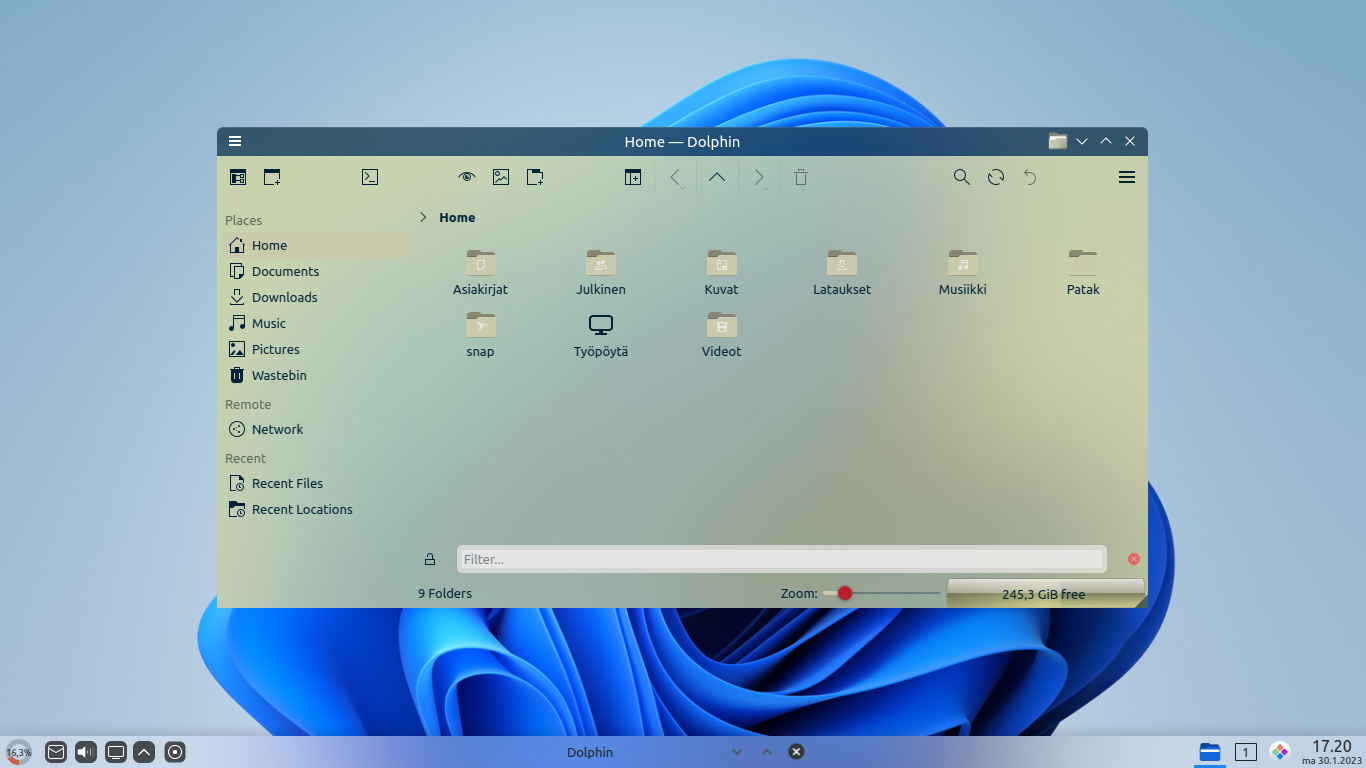This screenshot has height=768, width=1366.
Task: Select Home in the Places panel
Action: tap(315, 245)
